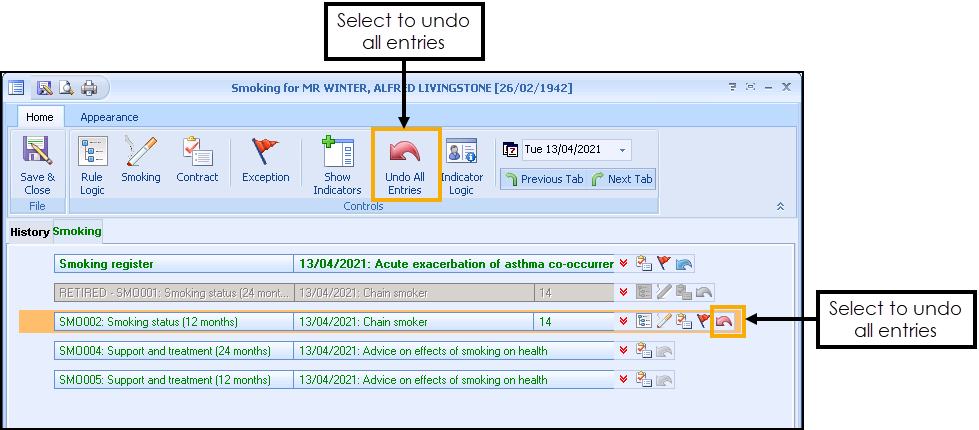Select the Smoking cigarette icon in ribbon
The height and width of the screenshot is (430, 979).
click(141, 162)
